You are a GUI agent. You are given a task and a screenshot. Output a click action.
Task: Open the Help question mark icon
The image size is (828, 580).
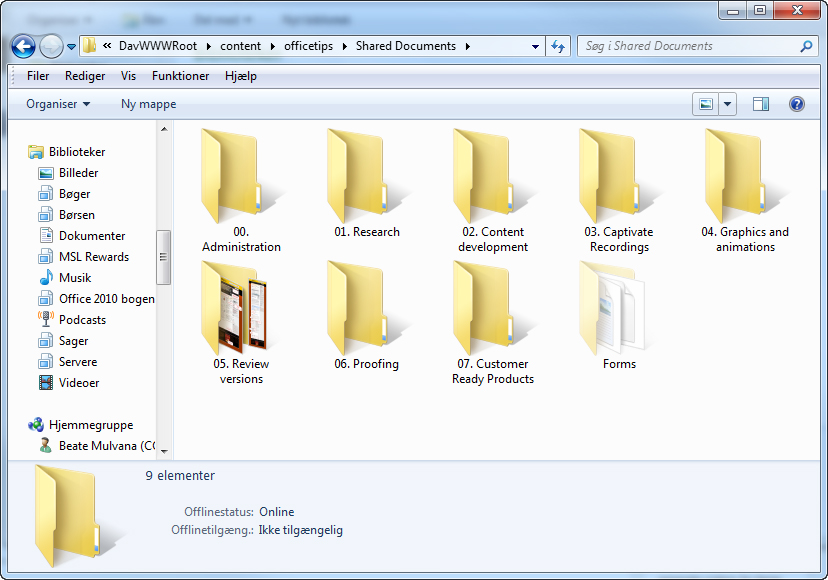(x=796, y=104)
